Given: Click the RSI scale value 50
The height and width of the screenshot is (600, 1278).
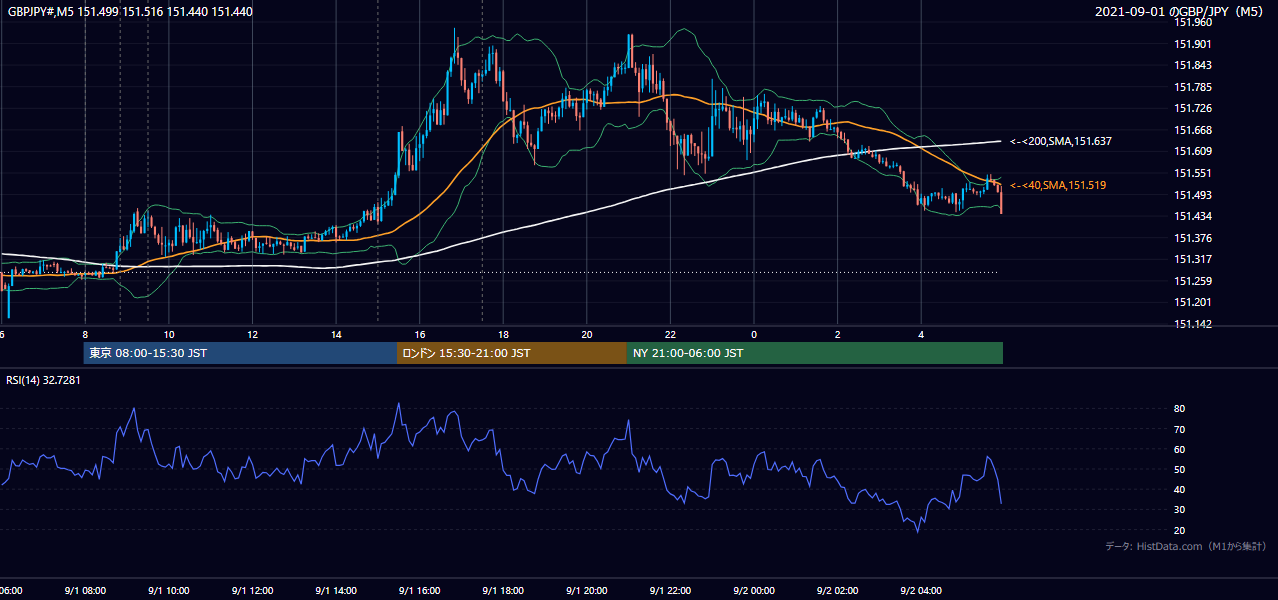Looking at the screenshot, I should [x=1180, y=469].
